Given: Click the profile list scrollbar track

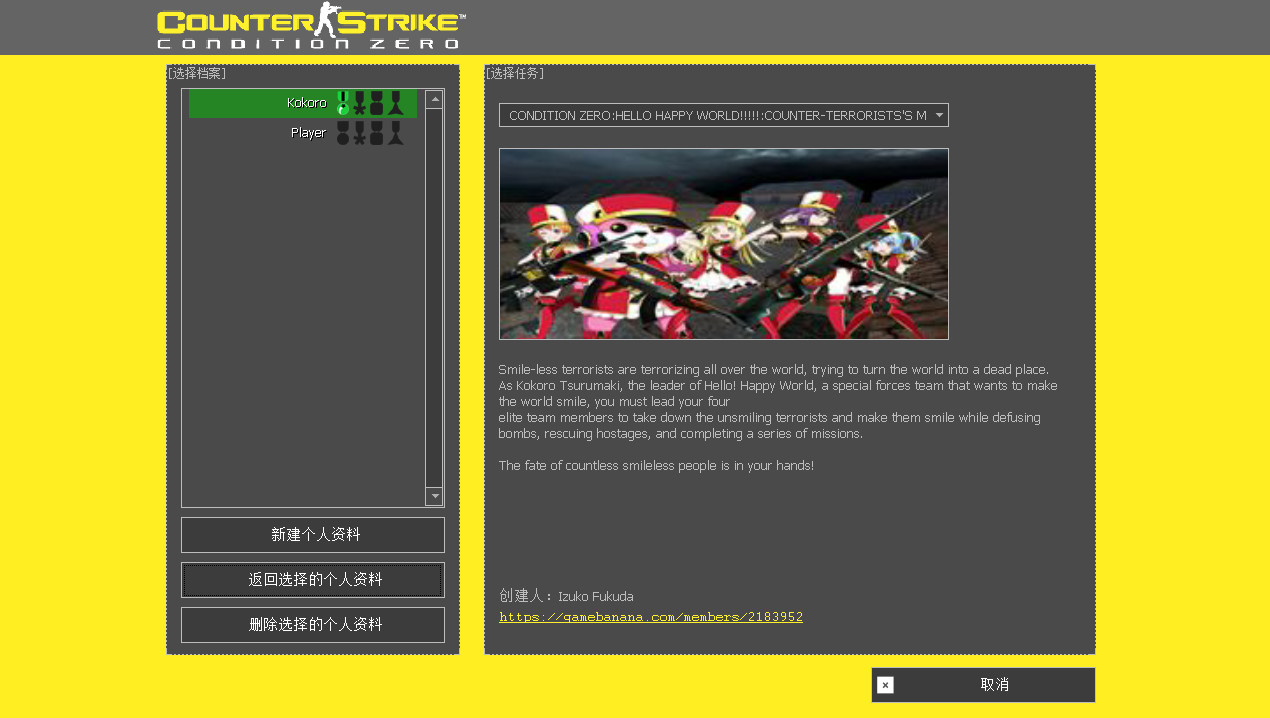Looking at the screenshot, I should tap(434, 300).
